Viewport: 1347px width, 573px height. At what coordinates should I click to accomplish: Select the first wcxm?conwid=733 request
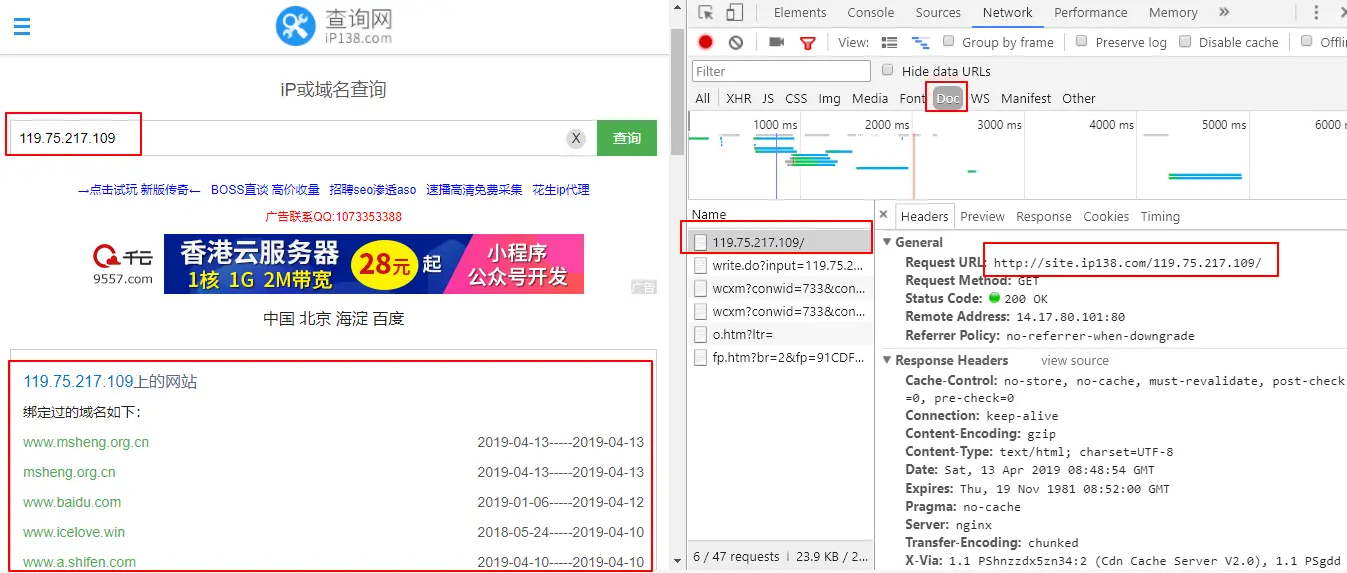click(x=780, y=288)
